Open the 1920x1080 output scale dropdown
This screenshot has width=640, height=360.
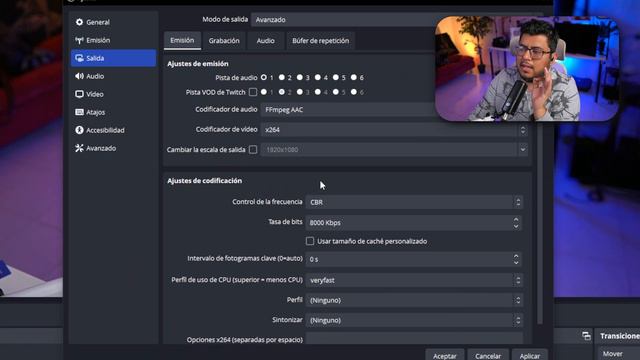(394, 150)
